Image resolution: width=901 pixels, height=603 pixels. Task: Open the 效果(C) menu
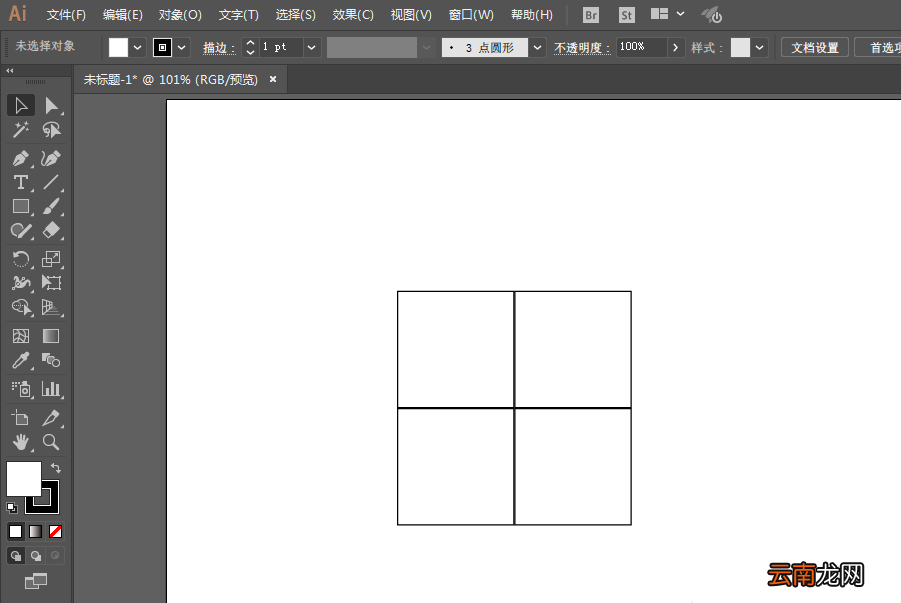[x=353, y=15]
